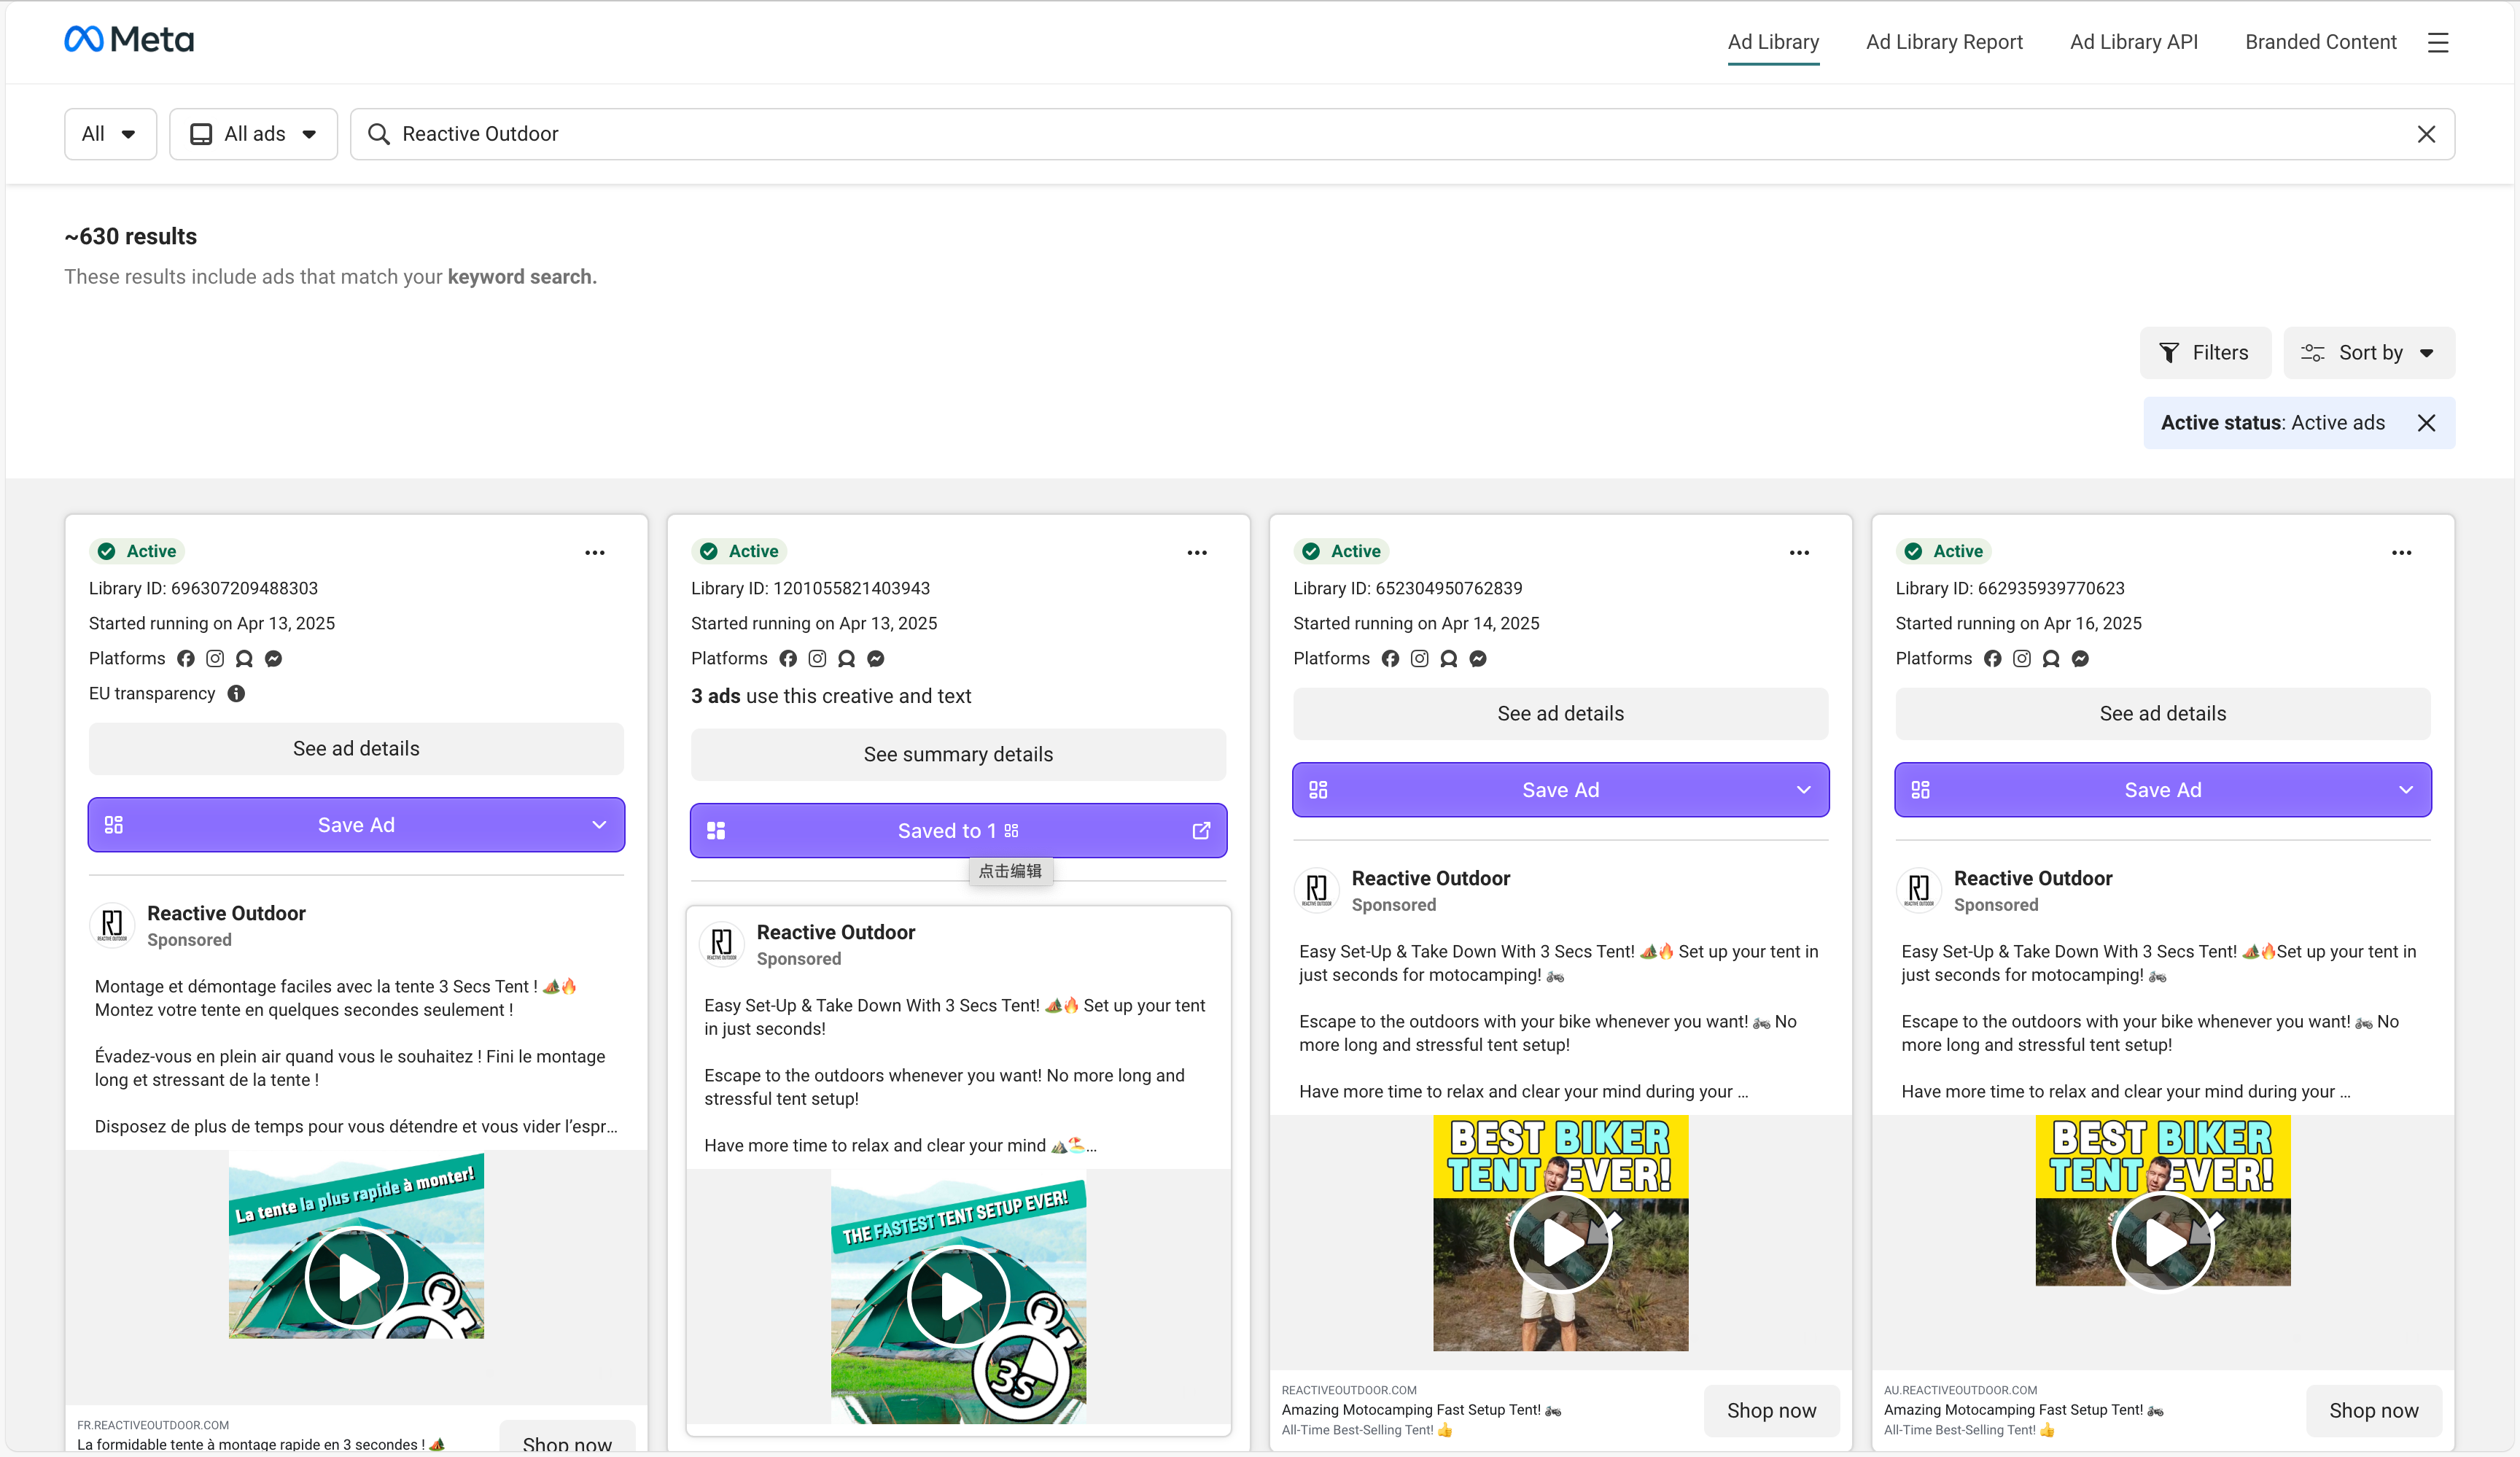The height and width of the screenshot is (1457, 2520).
Task: Expand the Sort by dropdown
Action: 2368,353
